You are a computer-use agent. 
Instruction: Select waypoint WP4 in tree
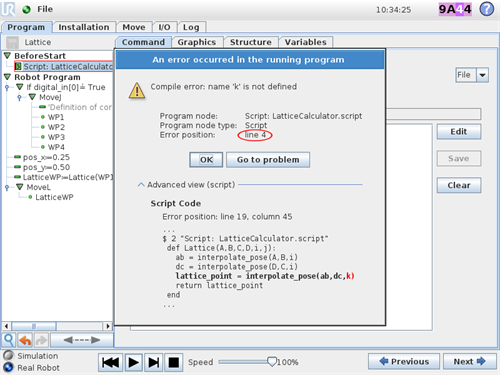[x=56, y=147]
